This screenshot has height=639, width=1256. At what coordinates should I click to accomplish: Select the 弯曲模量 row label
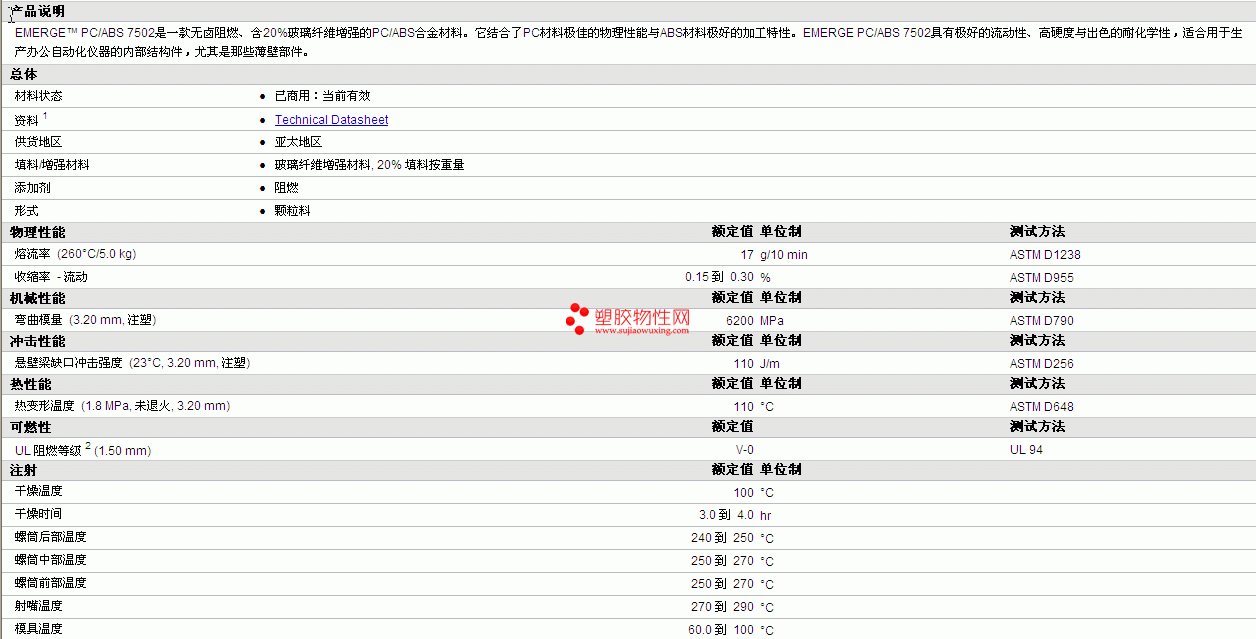coord(85,320)
